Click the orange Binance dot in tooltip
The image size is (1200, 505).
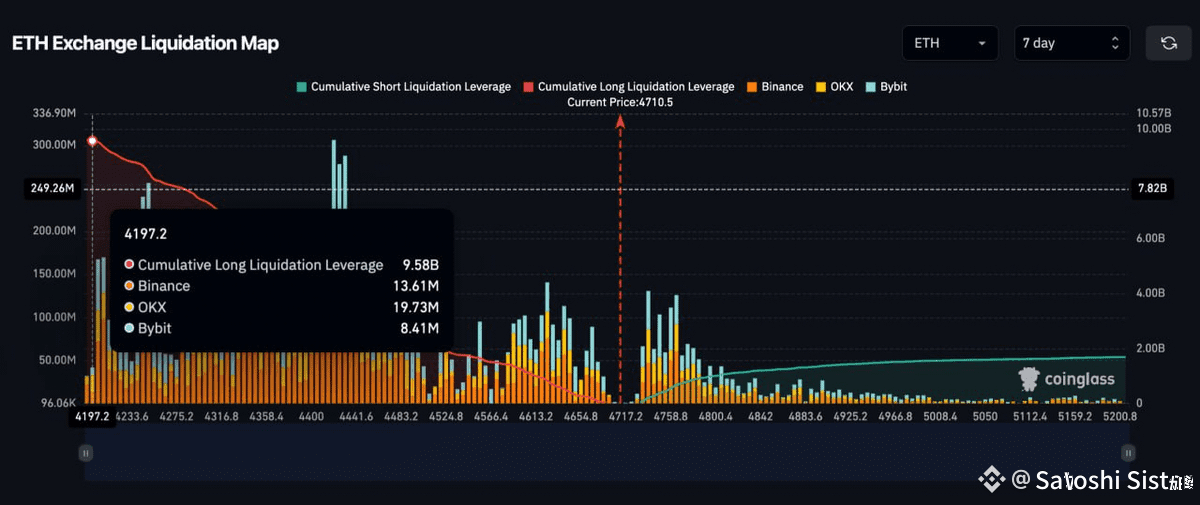[x=129, y=286]
